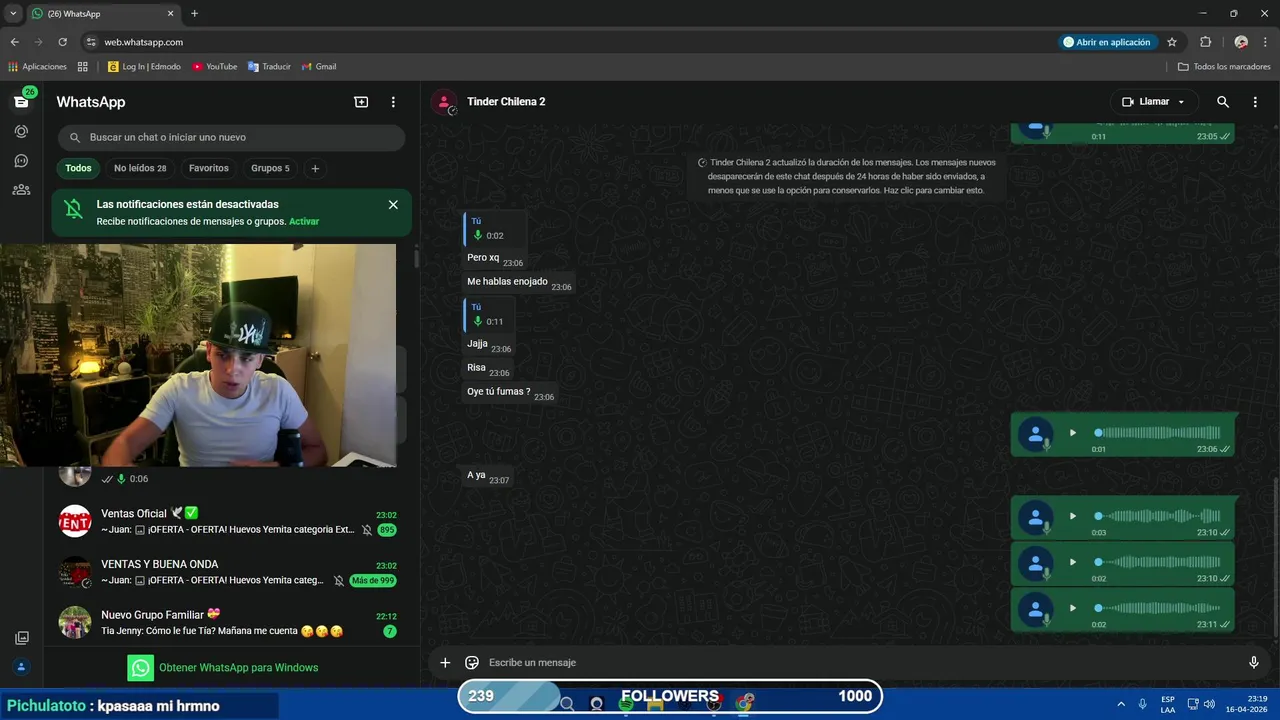Open Traducir bookmark

[x=269, y=67]
